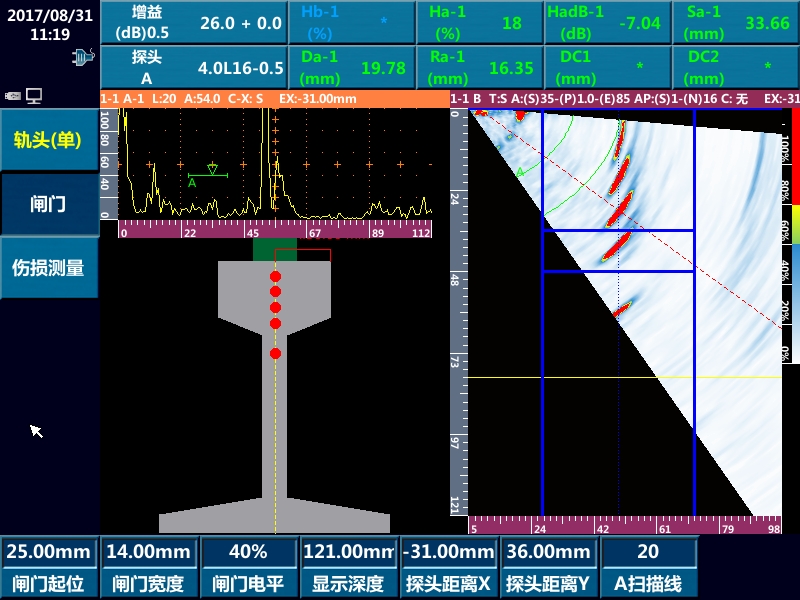This screenshot has height=600, width=800.
Task: Open the 轨头(单) menu
Action: pyautogui.click(x=49, y=139)
